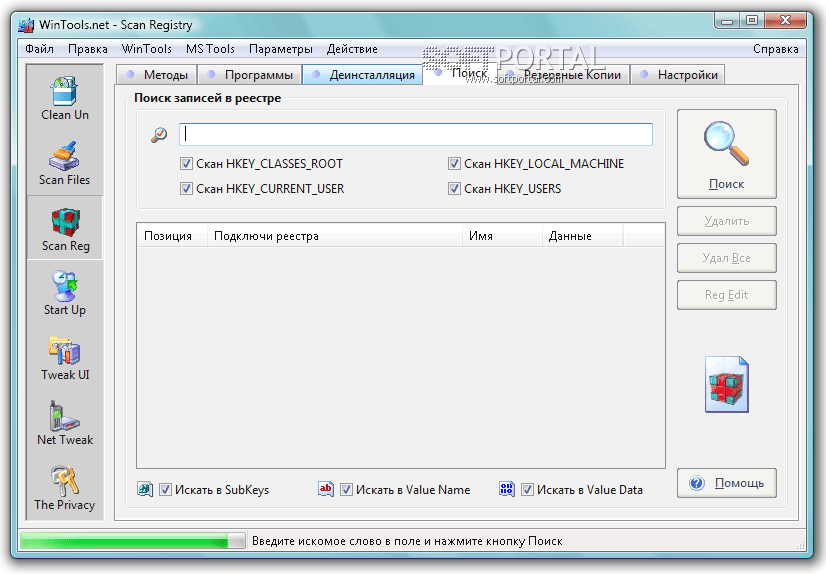The image size is (826, 574).
Task: Open the Net Tweak tool
Action: point(65,423)
